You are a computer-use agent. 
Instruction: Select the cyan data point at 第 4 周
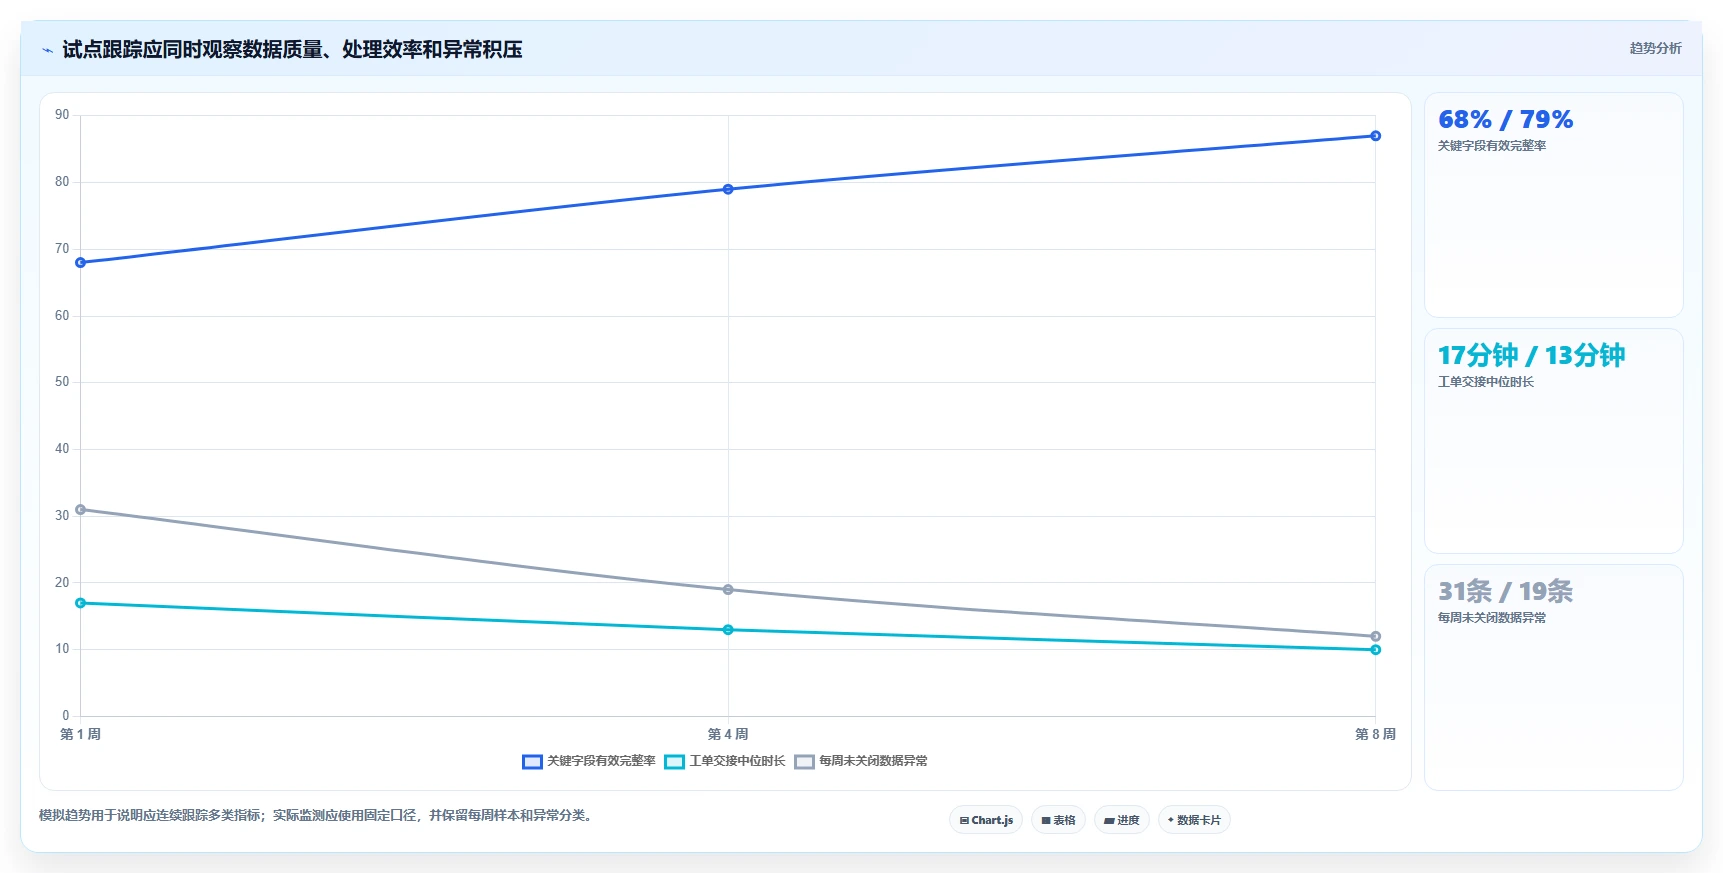pyautogui.click(x=728, y=630)
